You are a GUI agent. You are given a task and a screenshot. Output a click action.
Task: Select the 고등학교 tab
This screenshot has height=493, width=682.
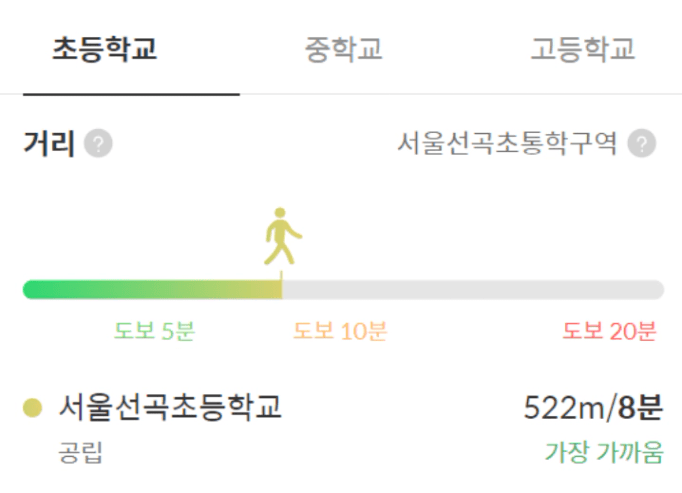583,49
